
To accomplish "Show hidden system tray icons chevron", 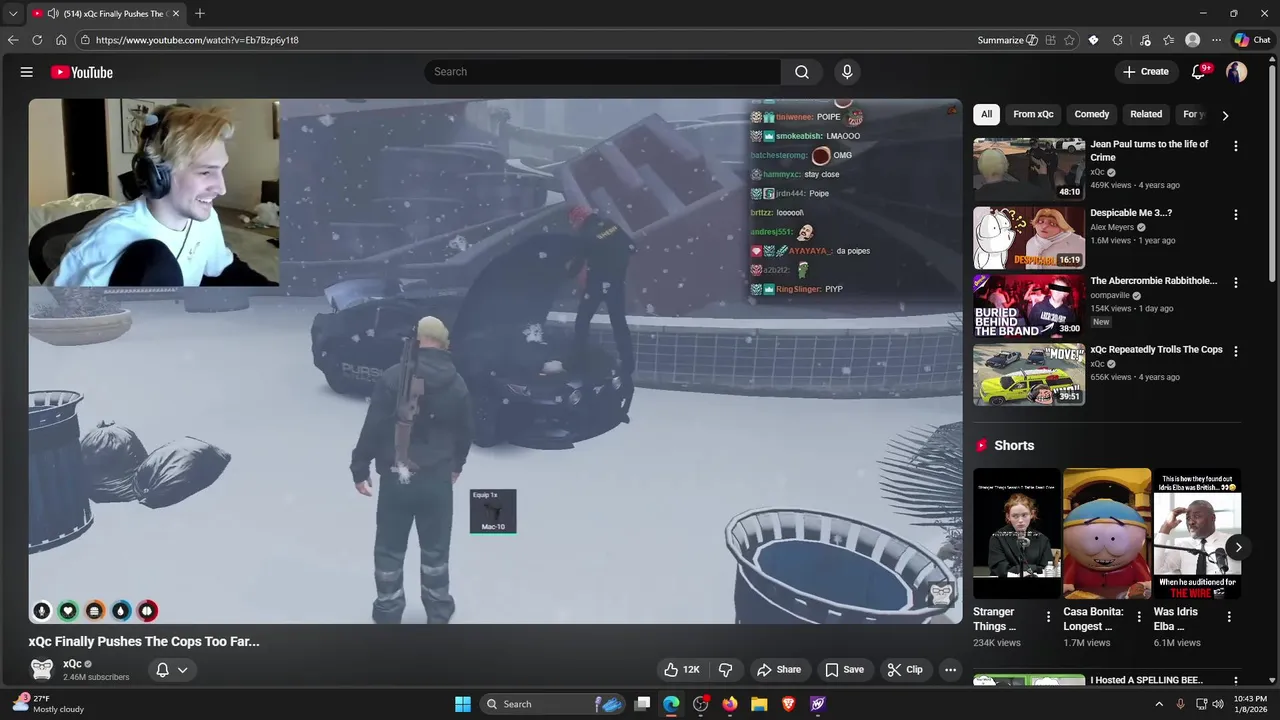I will coord(1159,704).
